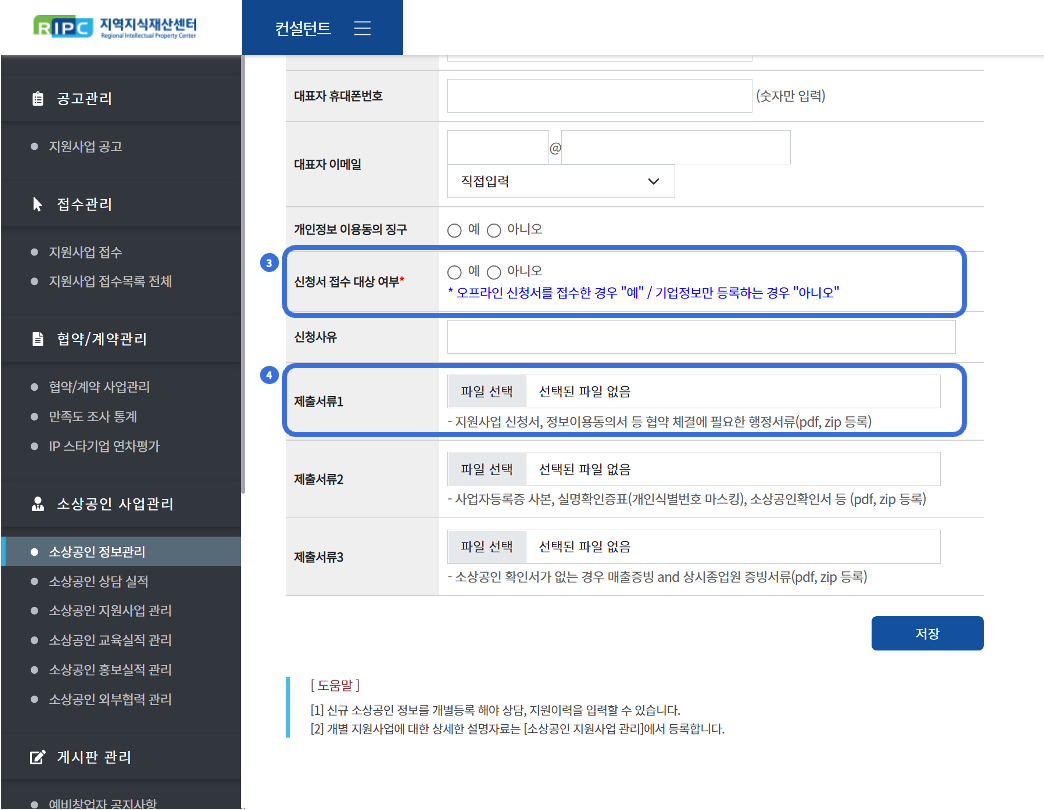
Task: Click the edit icon beside 게시판 관리
Action: pyautogui.click(x=38, y=757)
